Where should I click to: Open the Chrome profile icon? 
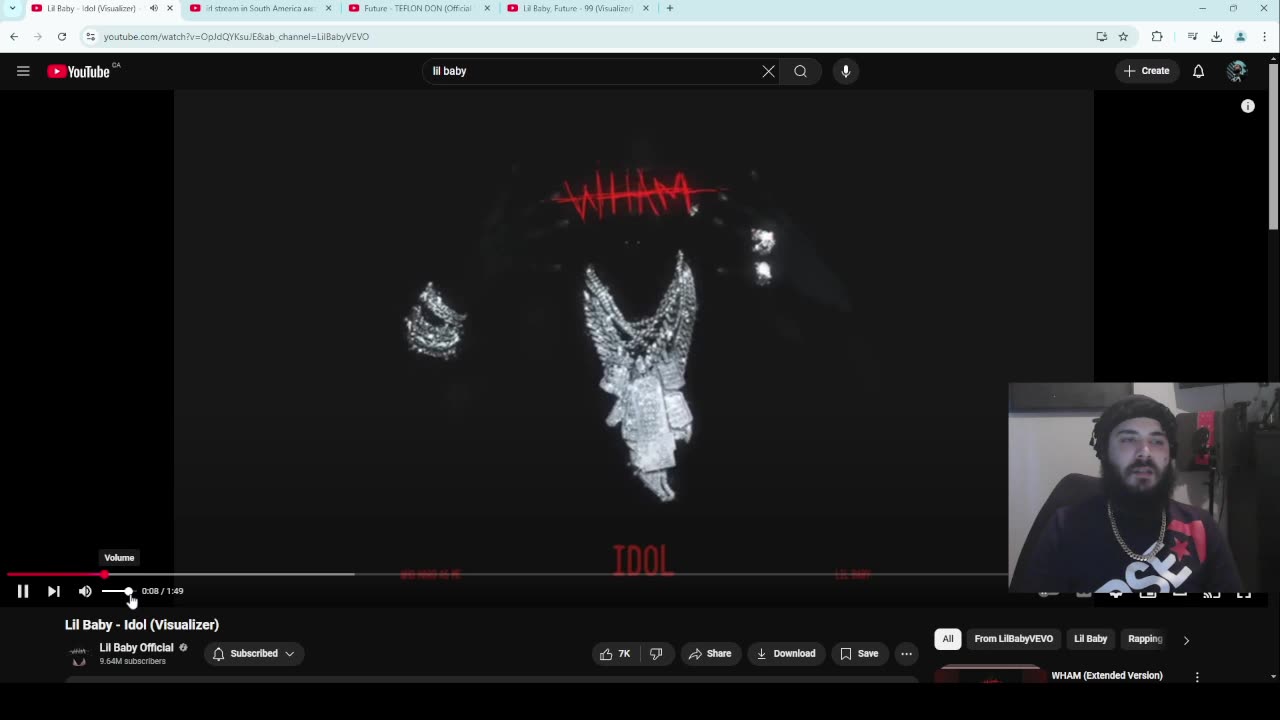(1241, 36)
